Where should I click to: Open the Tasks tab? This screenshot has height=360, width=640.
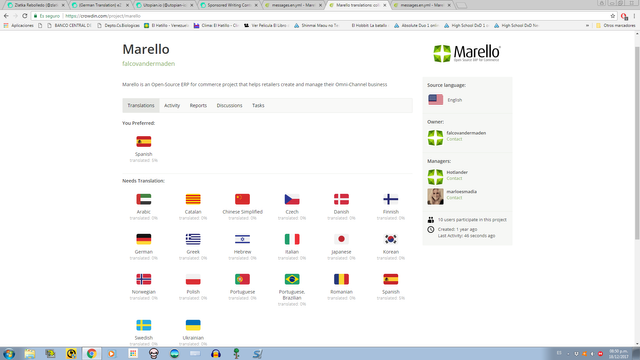[x=258, y=105]
